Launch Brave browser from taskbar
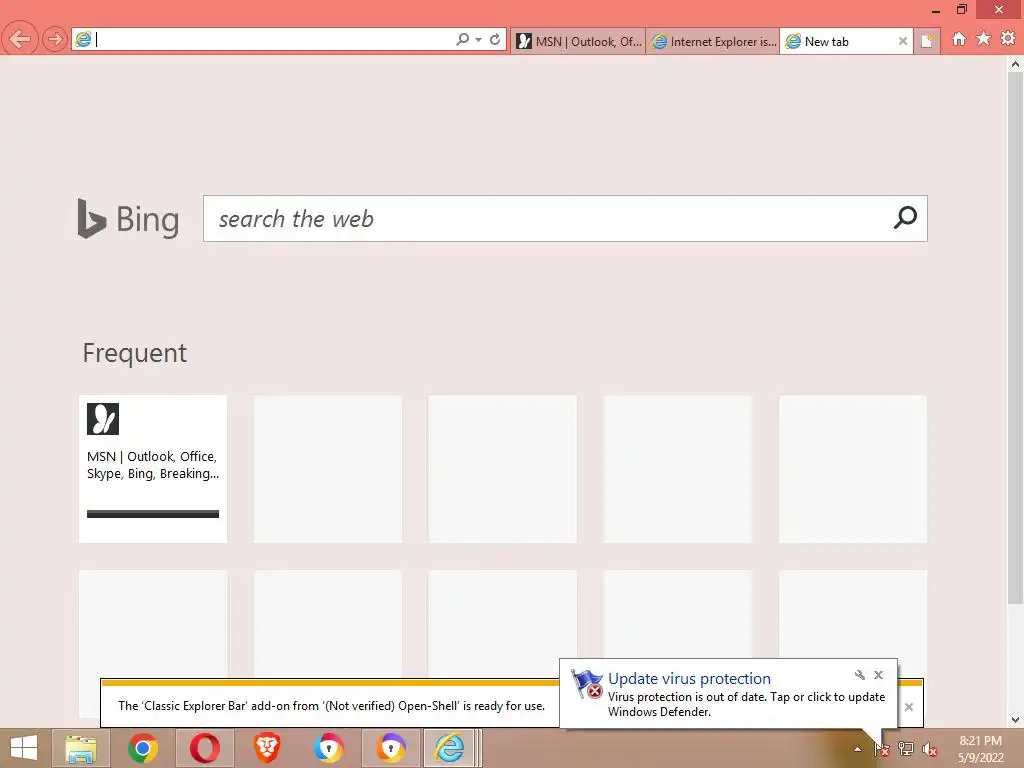Image resolution: width=1024 pixels, height=768 pixels. (x=267, y=748)
